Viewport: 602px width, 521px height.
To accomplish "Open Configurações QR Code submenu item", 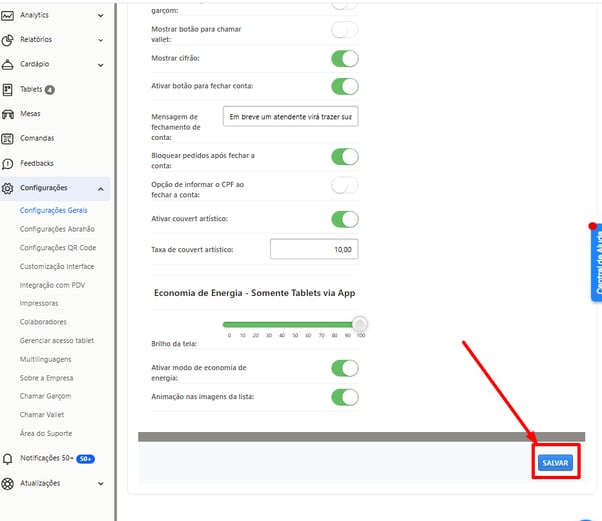I will [58, 247].
